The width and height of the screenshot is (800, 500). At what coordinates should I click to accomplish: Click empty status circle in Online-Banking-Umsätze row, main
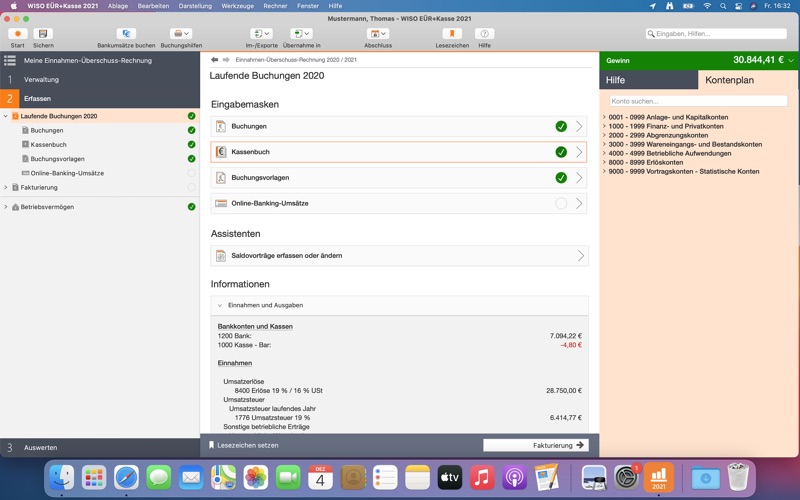(561, 203)
